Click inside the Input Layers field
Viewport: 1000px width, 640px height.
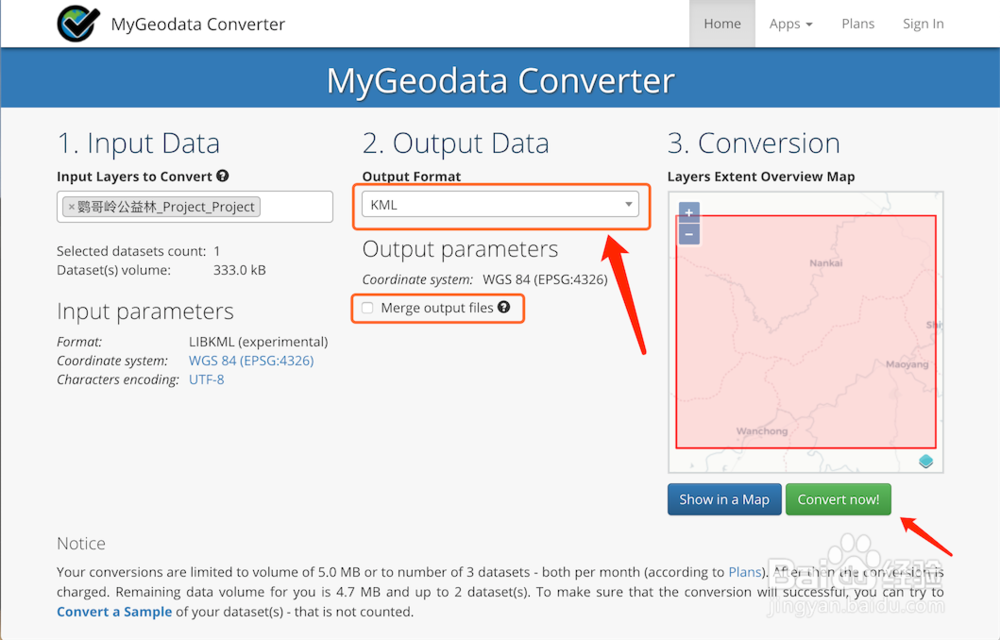(x=195, y=207)
